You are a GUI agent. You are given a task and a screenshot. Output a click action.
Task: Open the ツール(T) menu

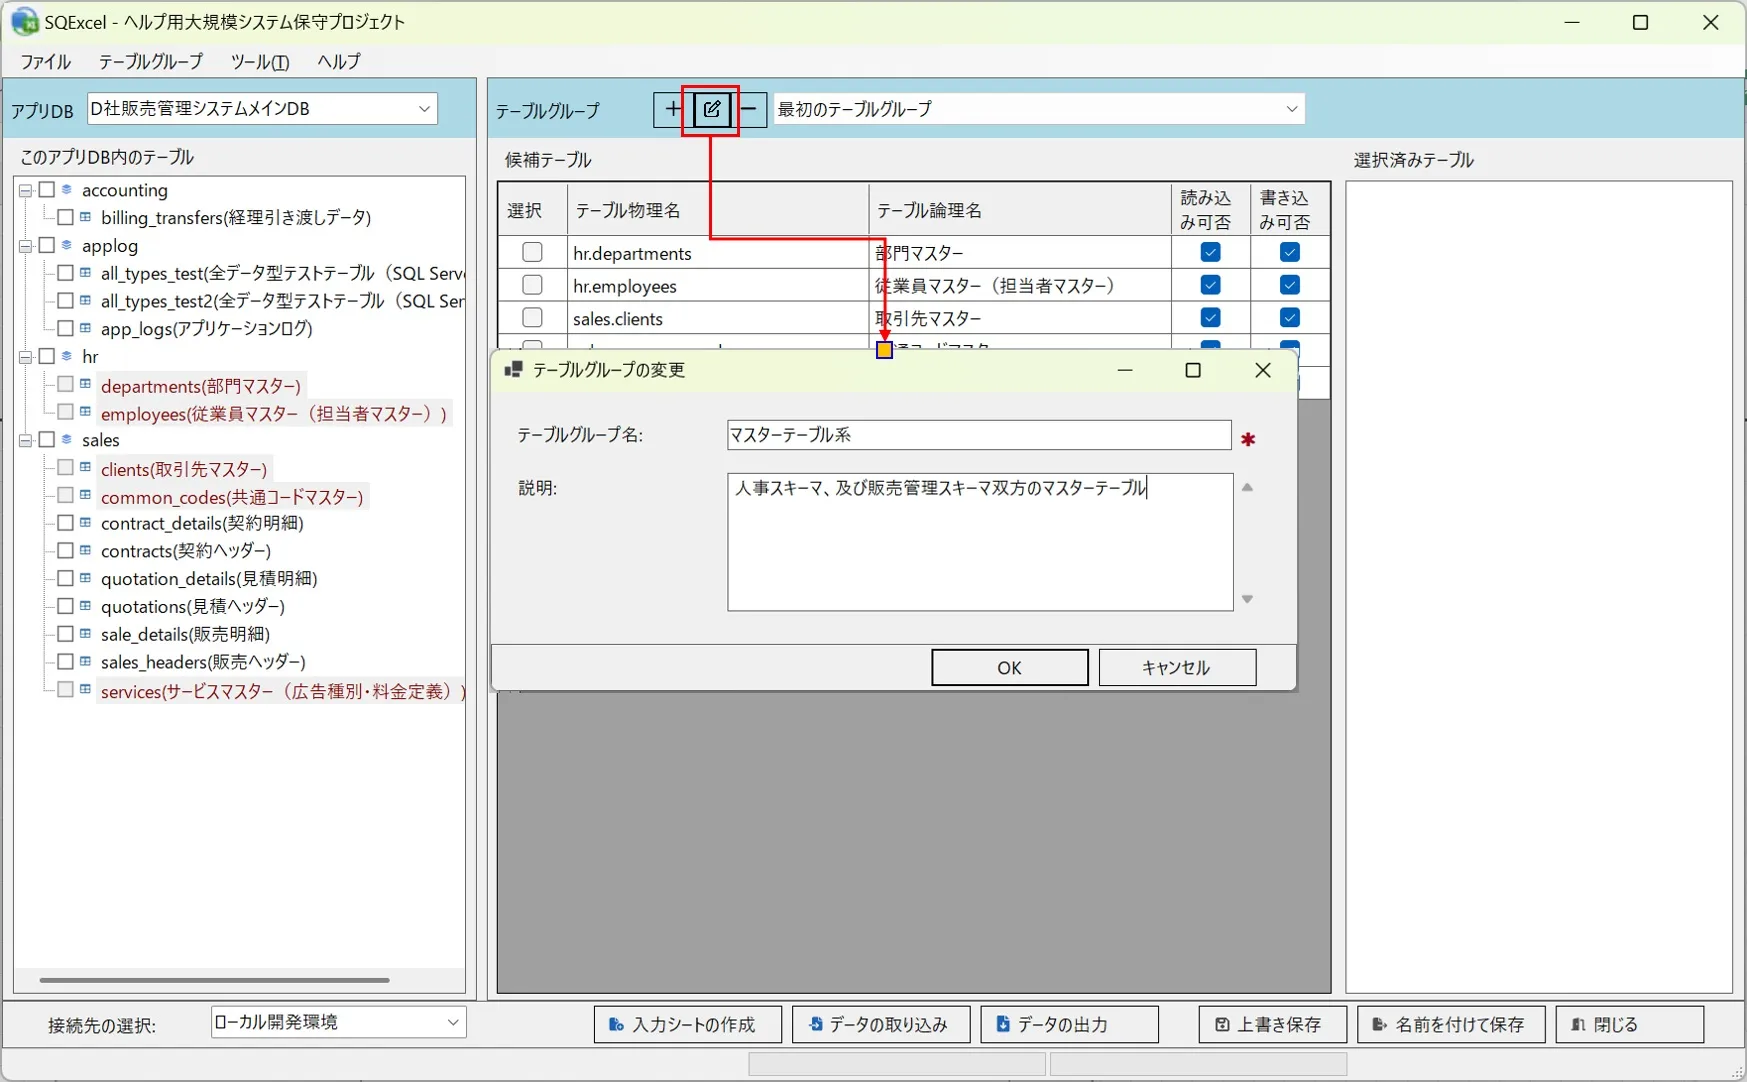coord(260,61)
